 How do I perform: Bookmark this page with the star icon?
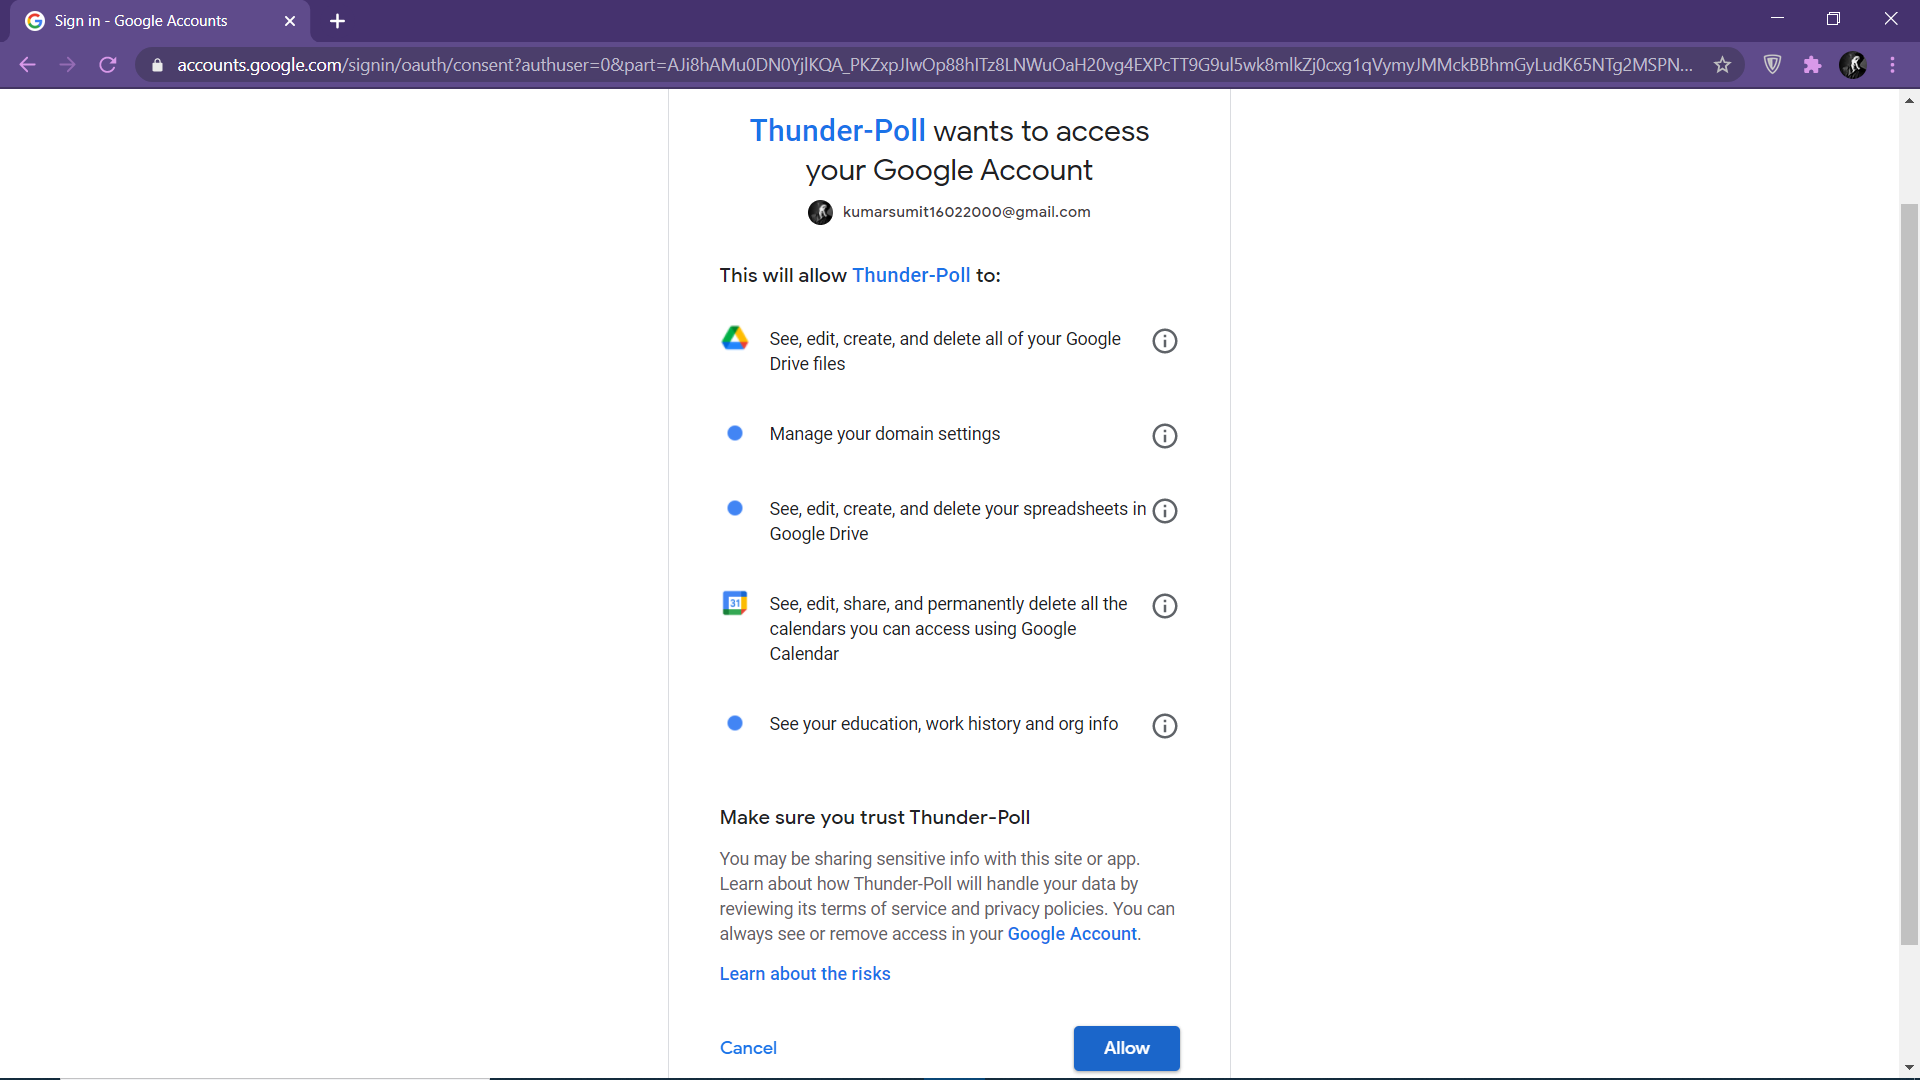click(1722, 65)
